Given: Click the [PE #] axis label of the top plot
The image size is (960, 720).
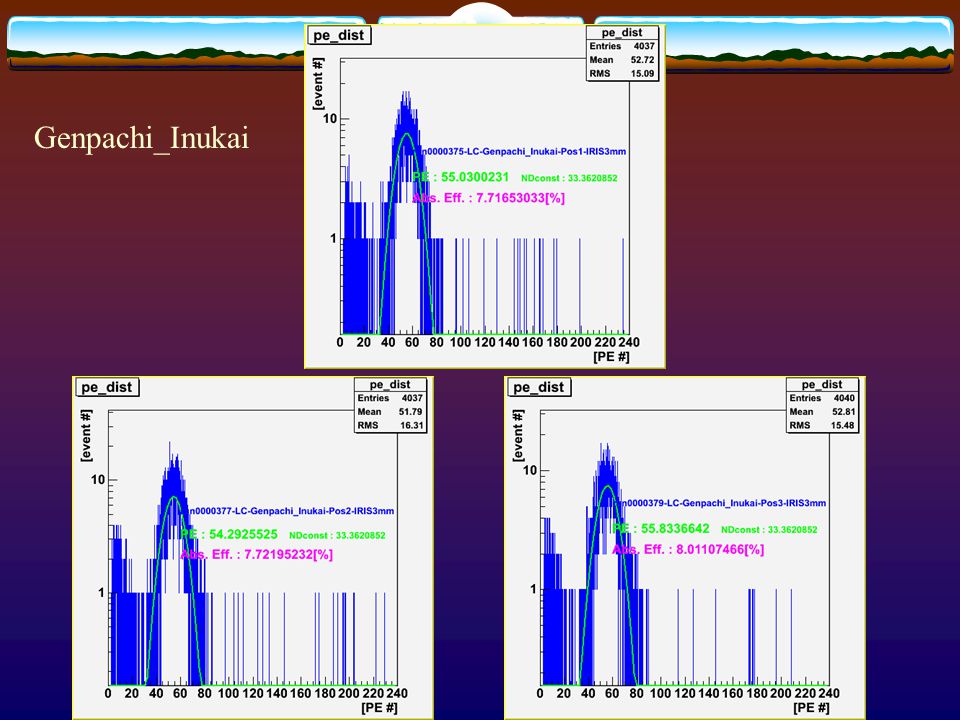Looking at the screenshot, I should [x=611, y=356].
